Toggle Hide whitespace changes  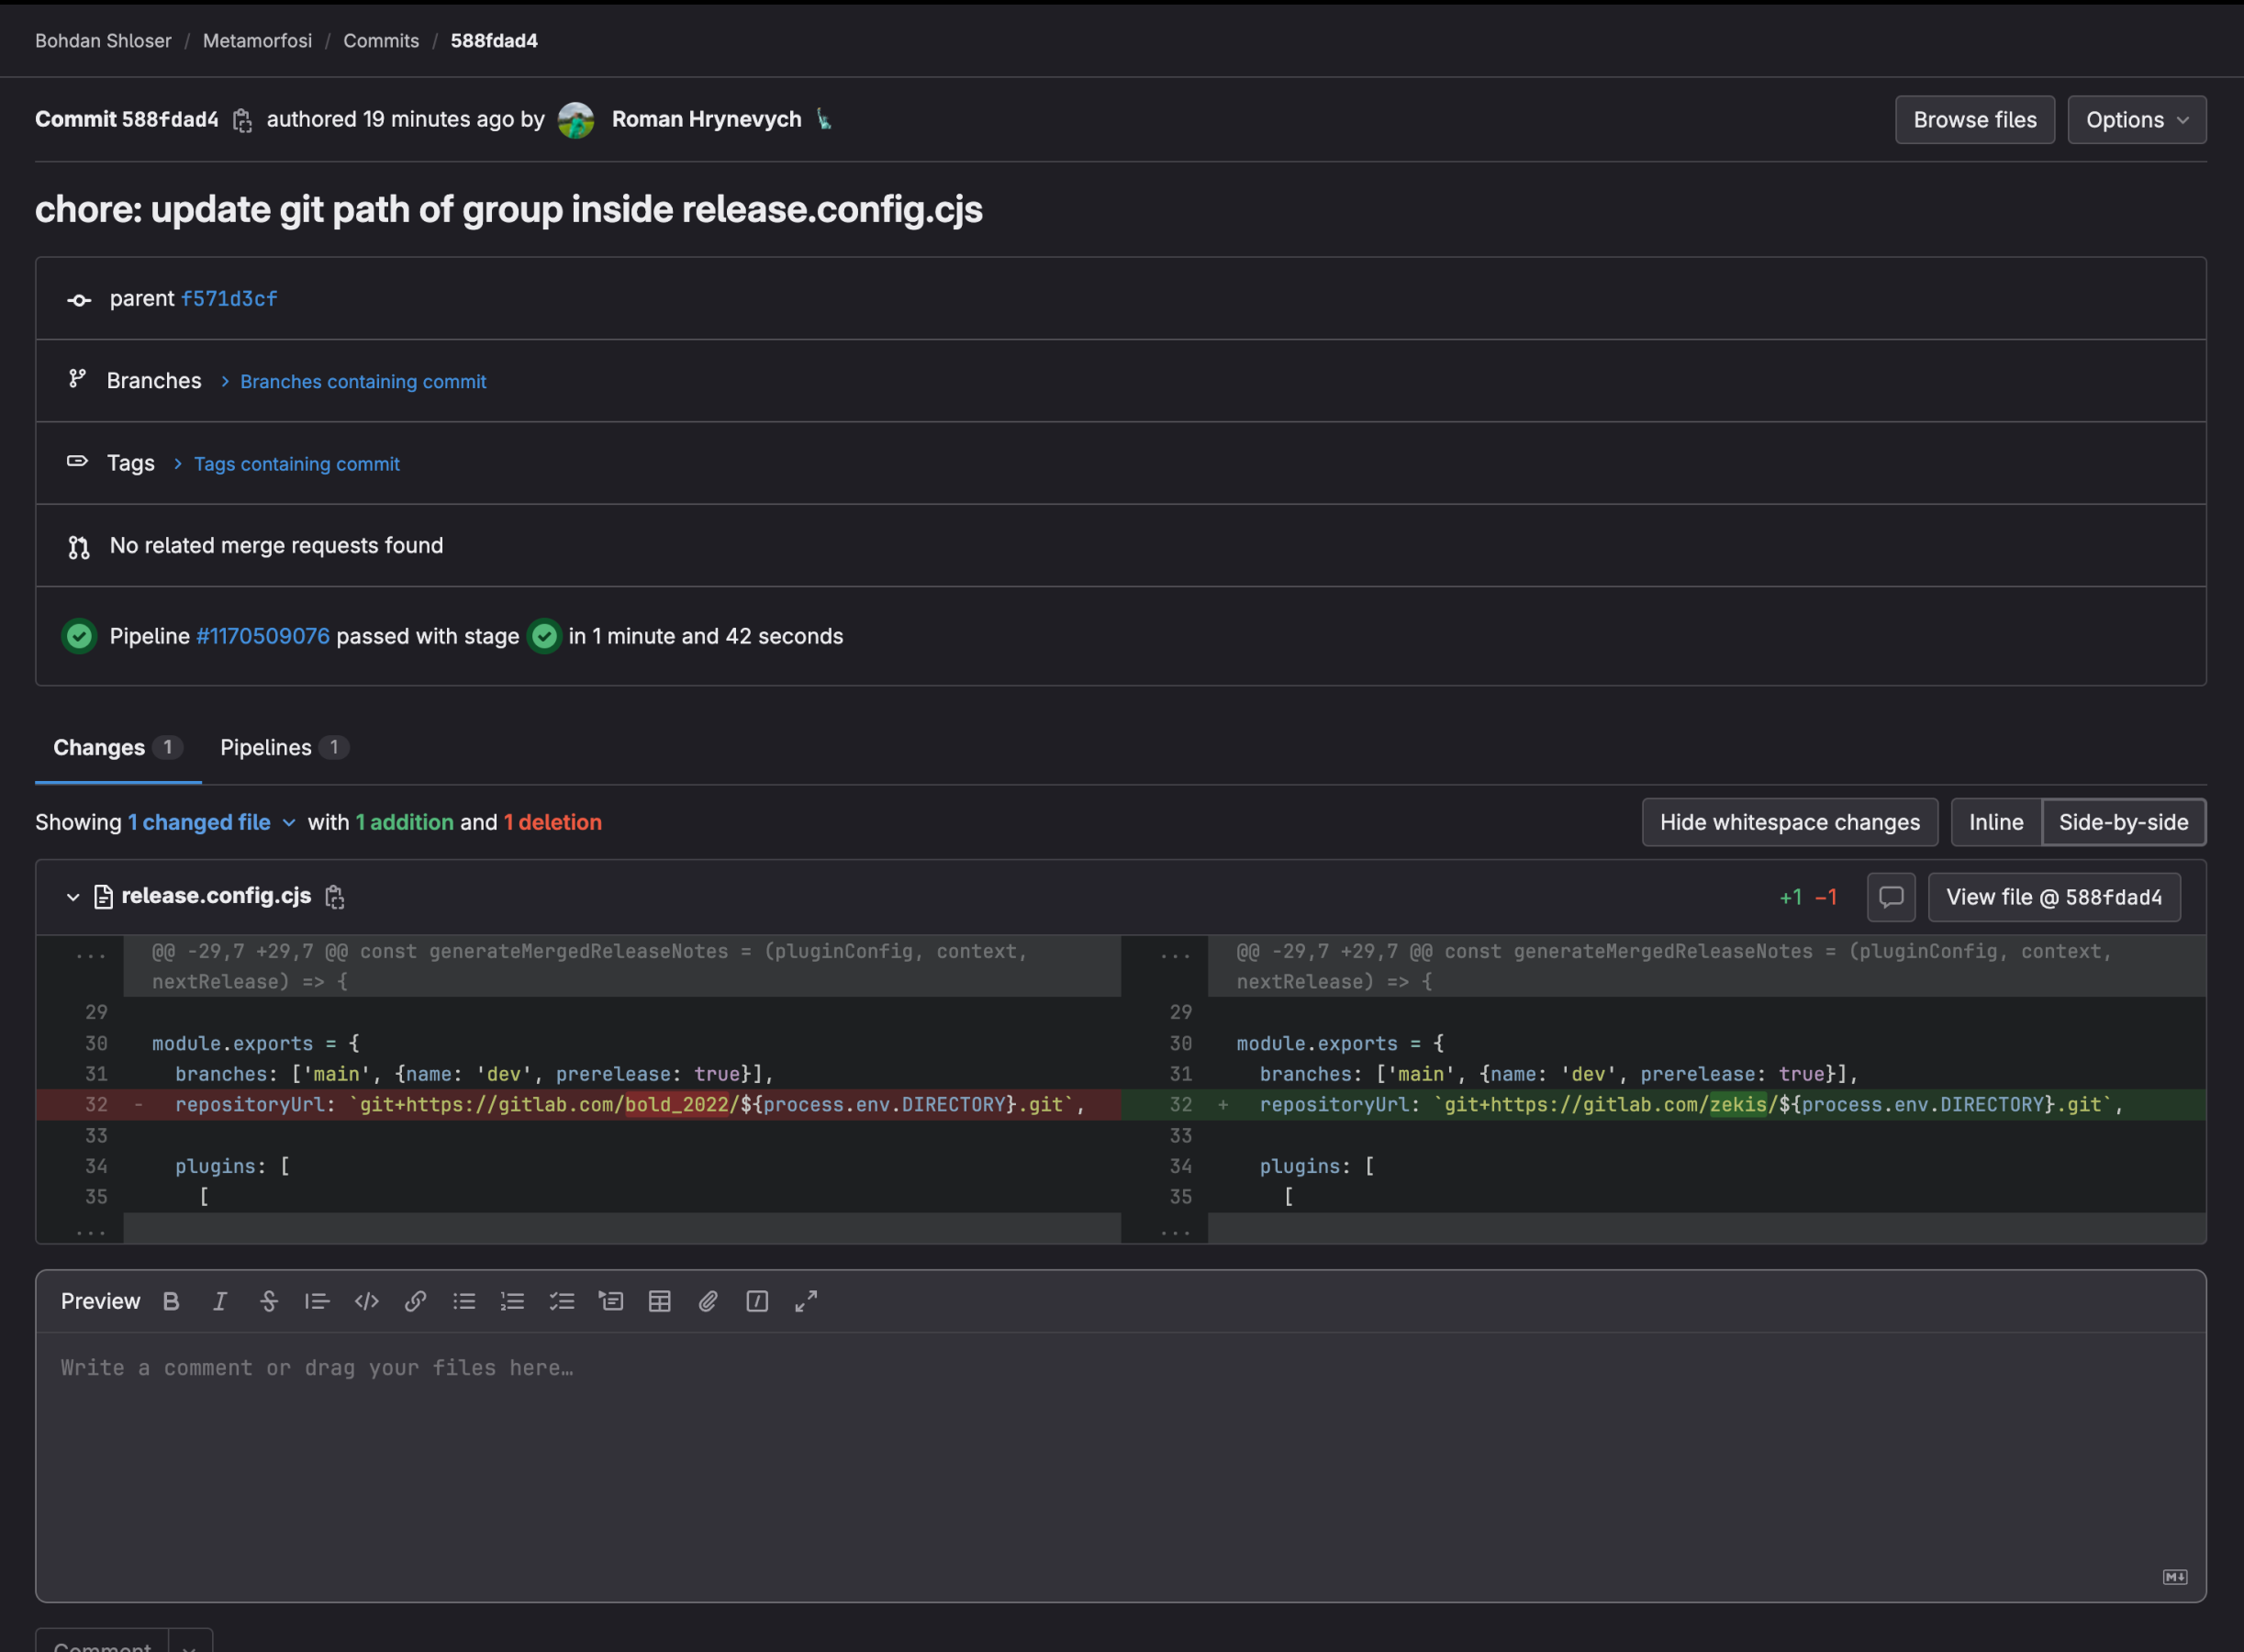click(1790, 820)
